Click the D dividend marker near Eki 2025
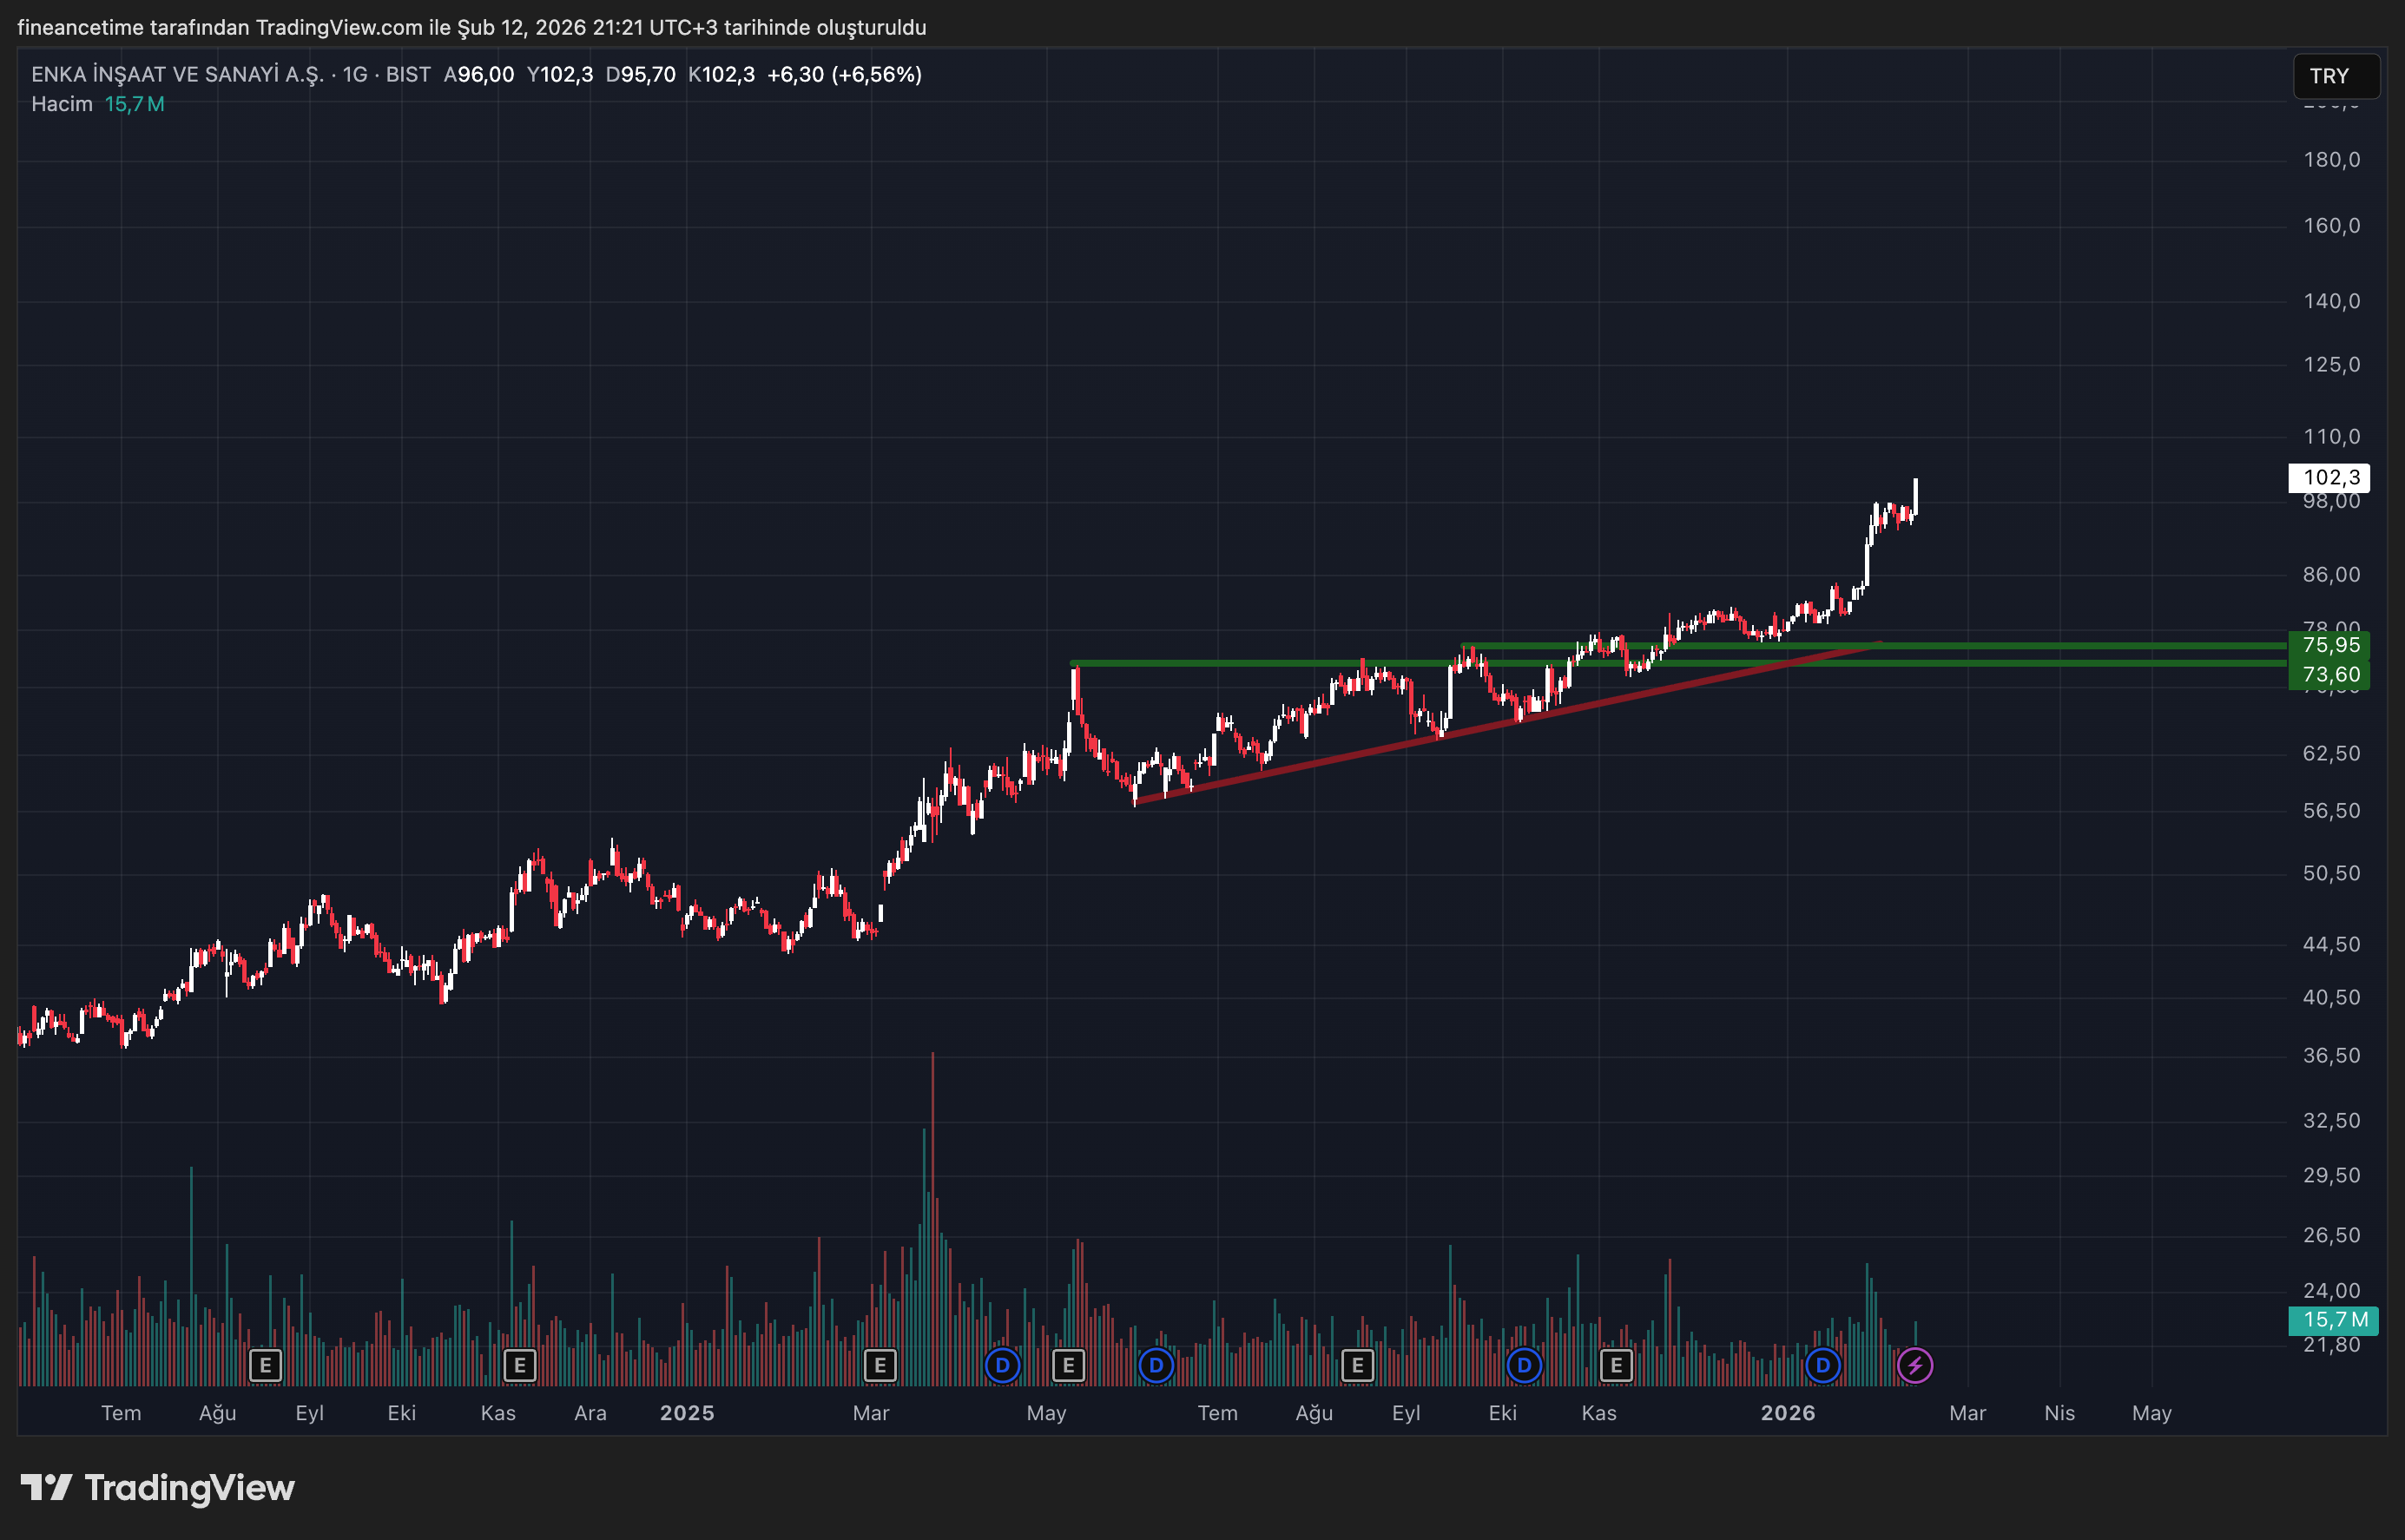 point(1524,1365)
